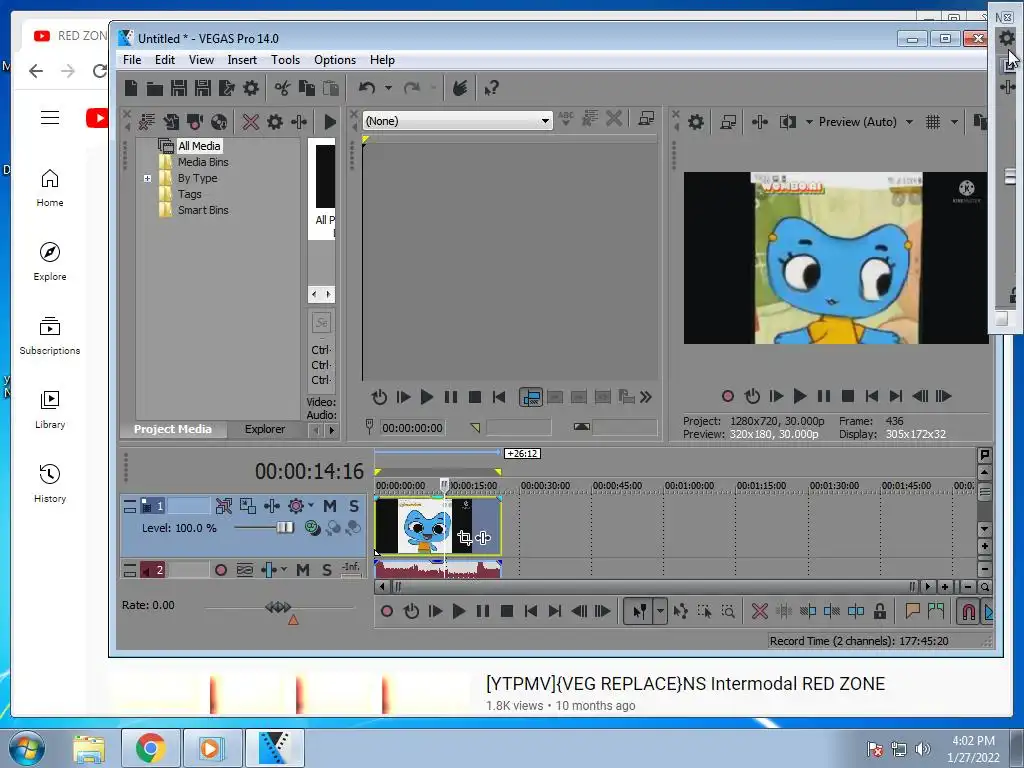Switch to the Project Media tab
1024x768 pixels.
[172, 429]
